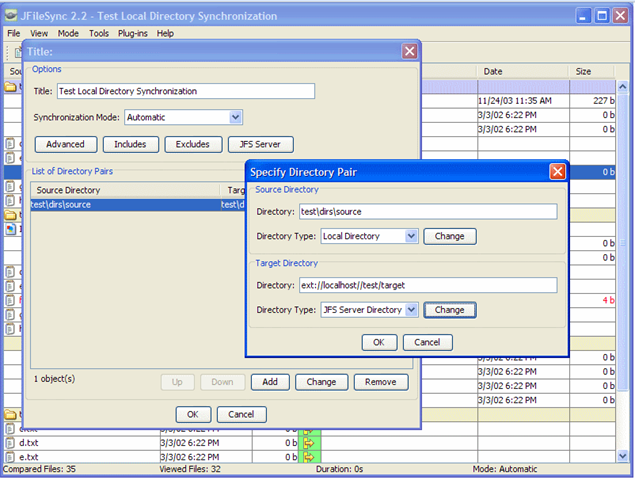This screenshot has height=480, width=635.
Task: Click the Excludes button
Action: coord(192,144)
